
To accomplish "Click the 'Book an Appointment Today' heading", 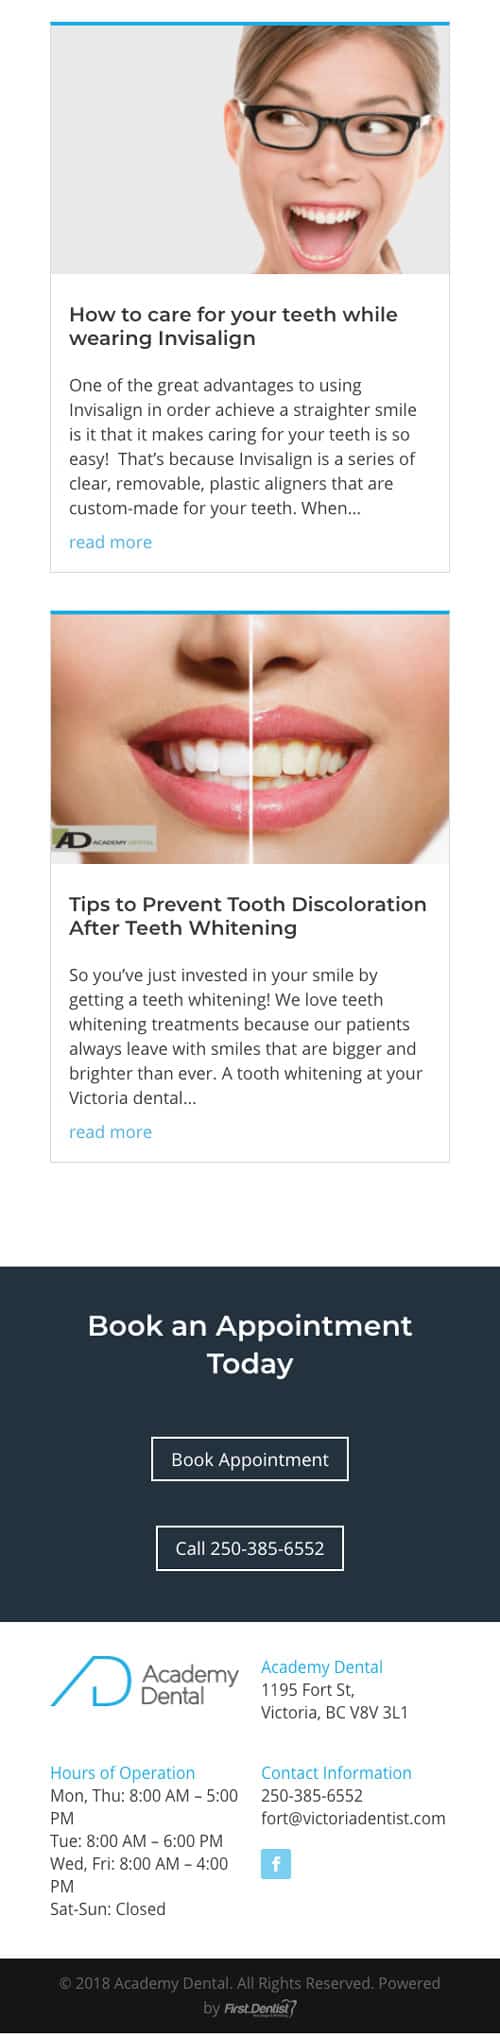I will pyautogui.click(x=250, y=1344).
